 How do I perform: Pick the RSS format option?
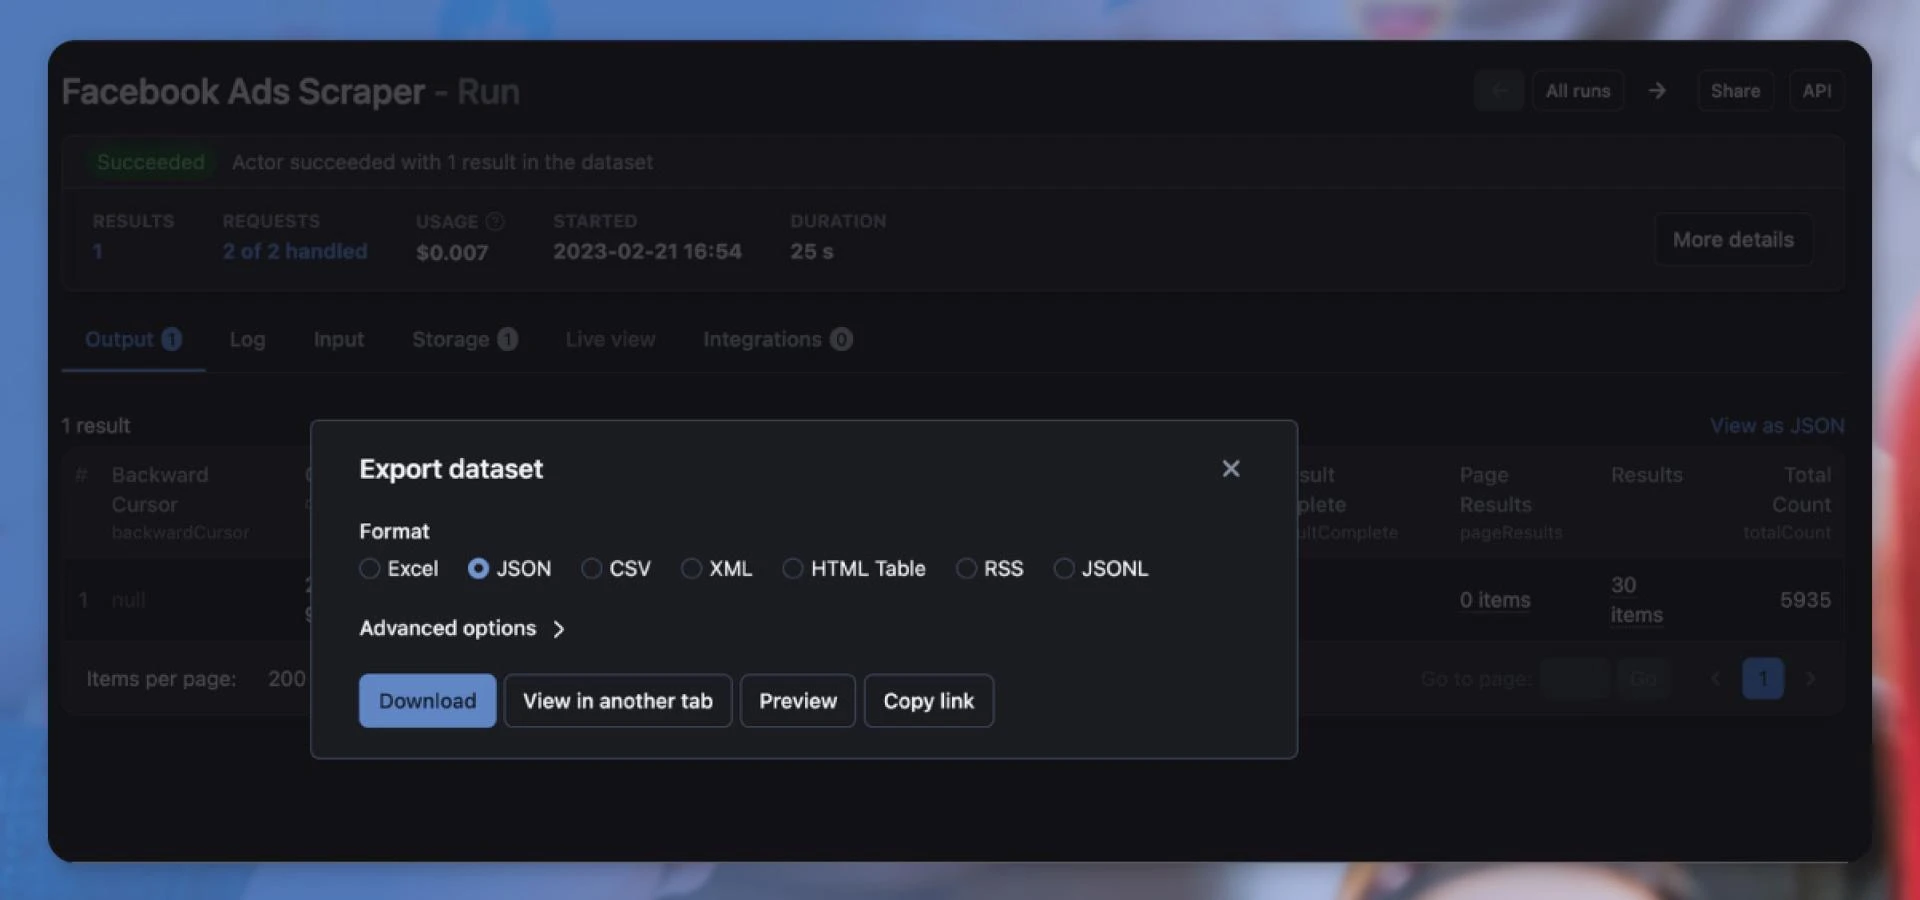tap(966, 569)
